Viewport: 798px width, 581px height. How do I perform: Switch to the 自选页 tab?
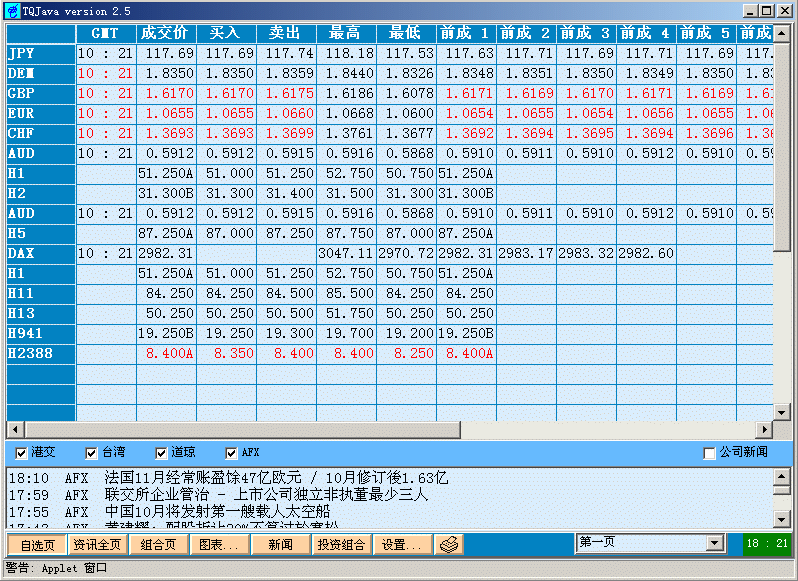tap(37, 544)
